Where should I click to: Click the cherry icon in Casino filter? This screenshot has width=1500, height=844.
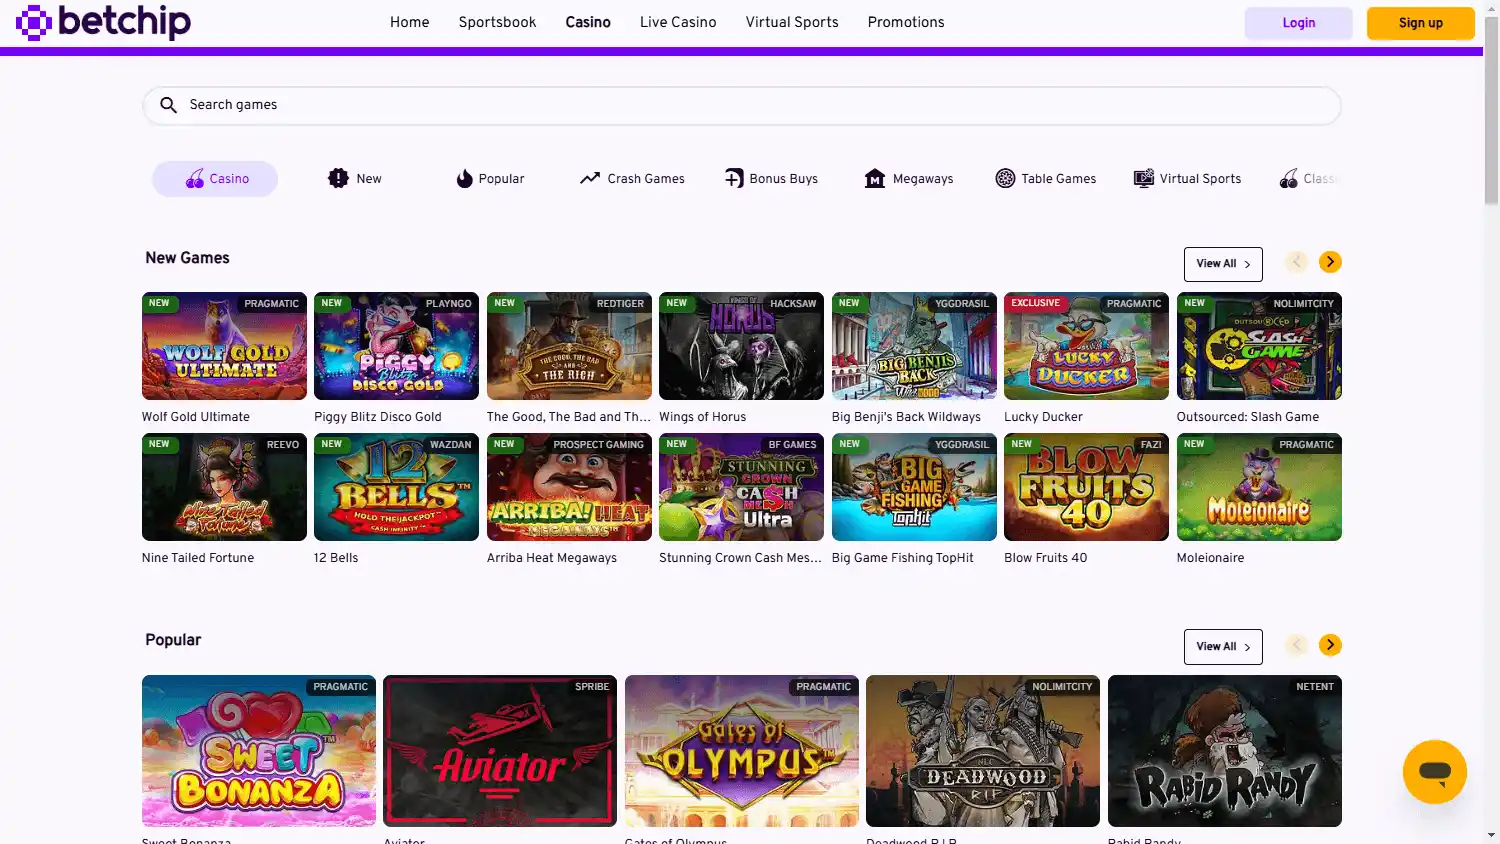click(x=195, y=179)
